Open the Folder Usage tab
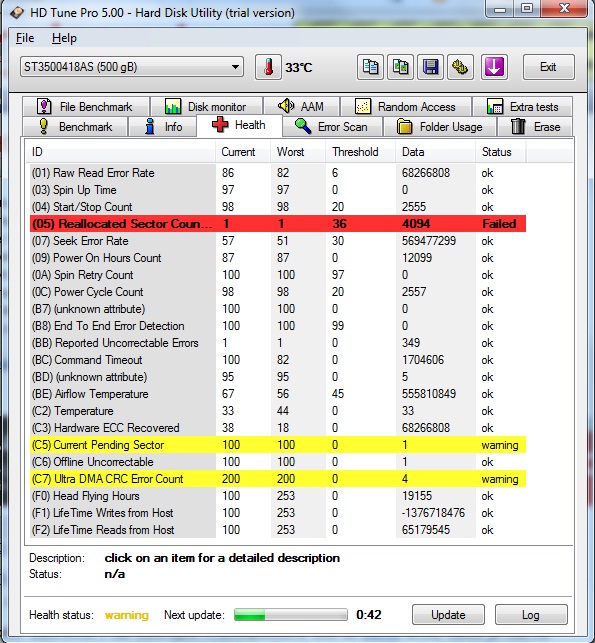This screenshot has height=643, width=595. (x=440, y=126)
